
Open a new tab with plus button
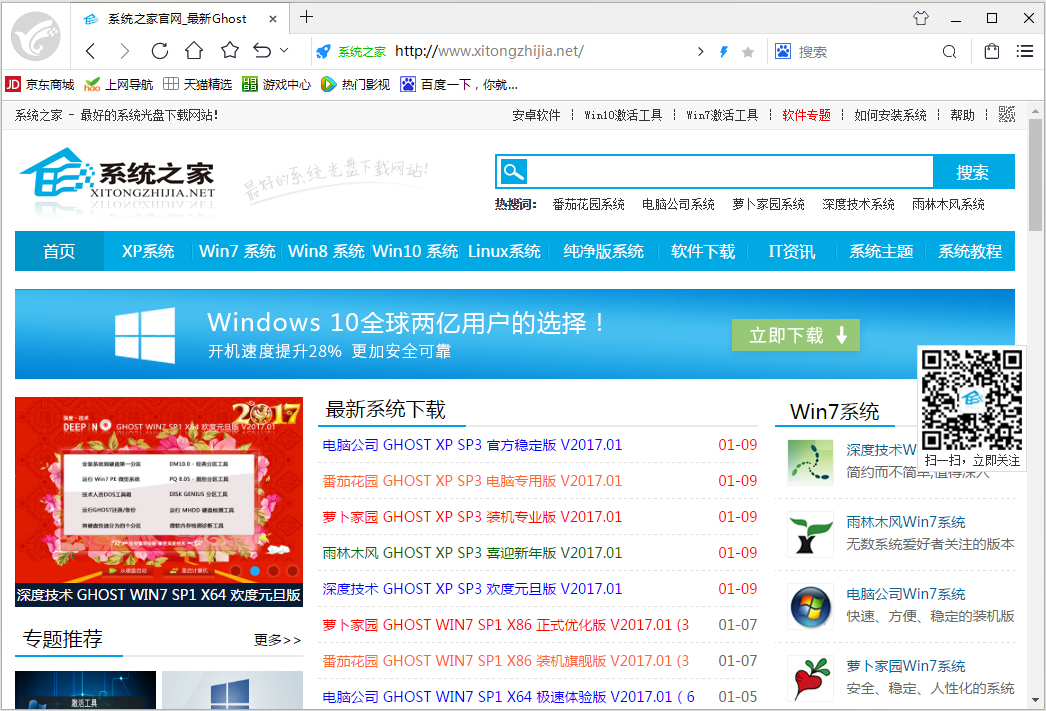pyautogui.click(x=307, y=17)
